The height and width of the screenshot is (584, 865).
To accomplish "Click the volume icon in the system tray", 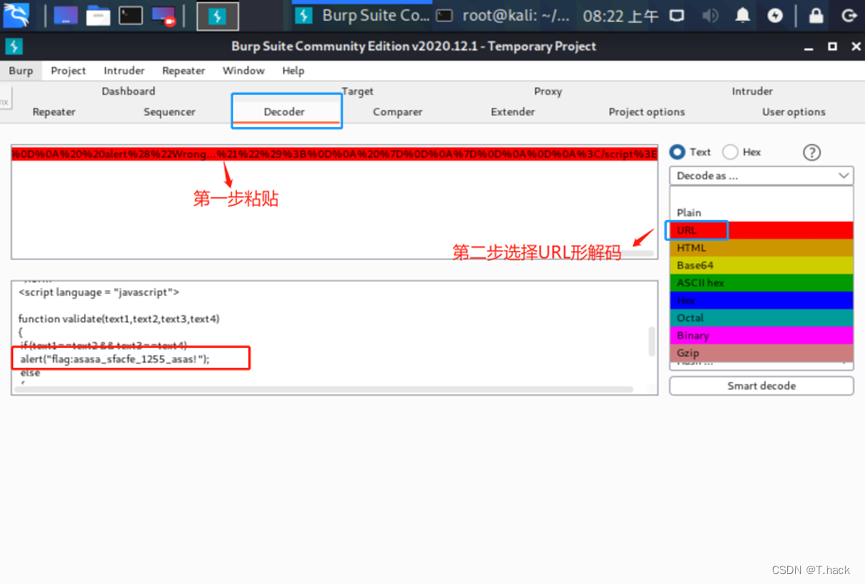I will 710,14.
